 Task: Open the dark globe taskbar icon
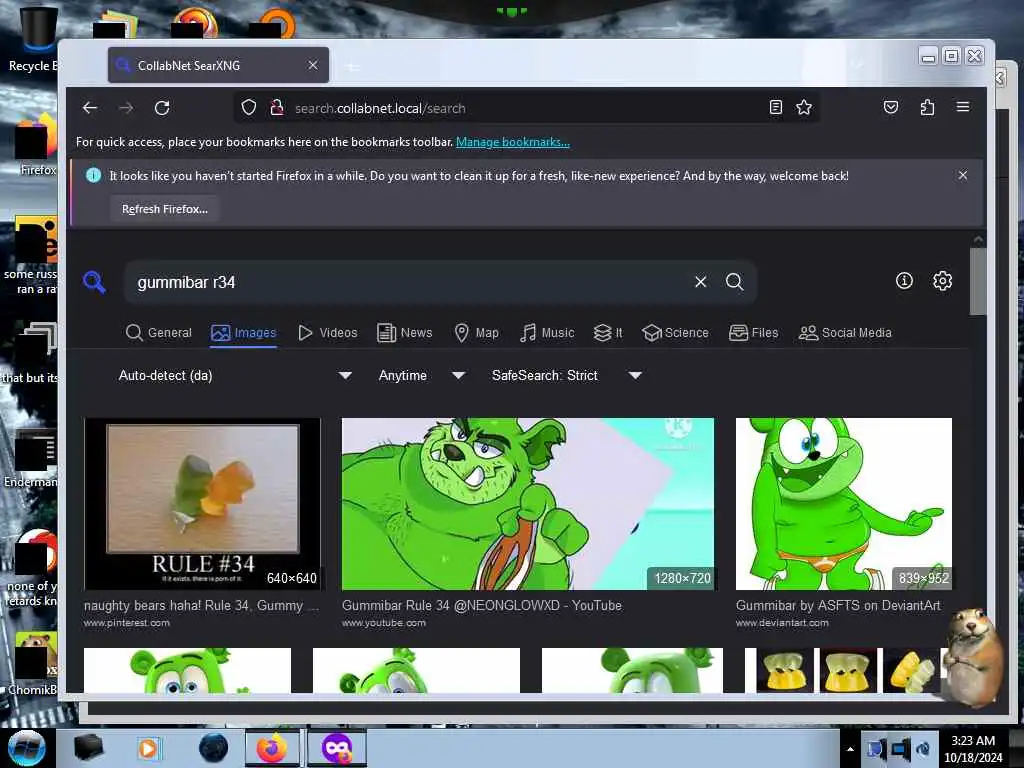pyautogui.click(x=214, y=748)
